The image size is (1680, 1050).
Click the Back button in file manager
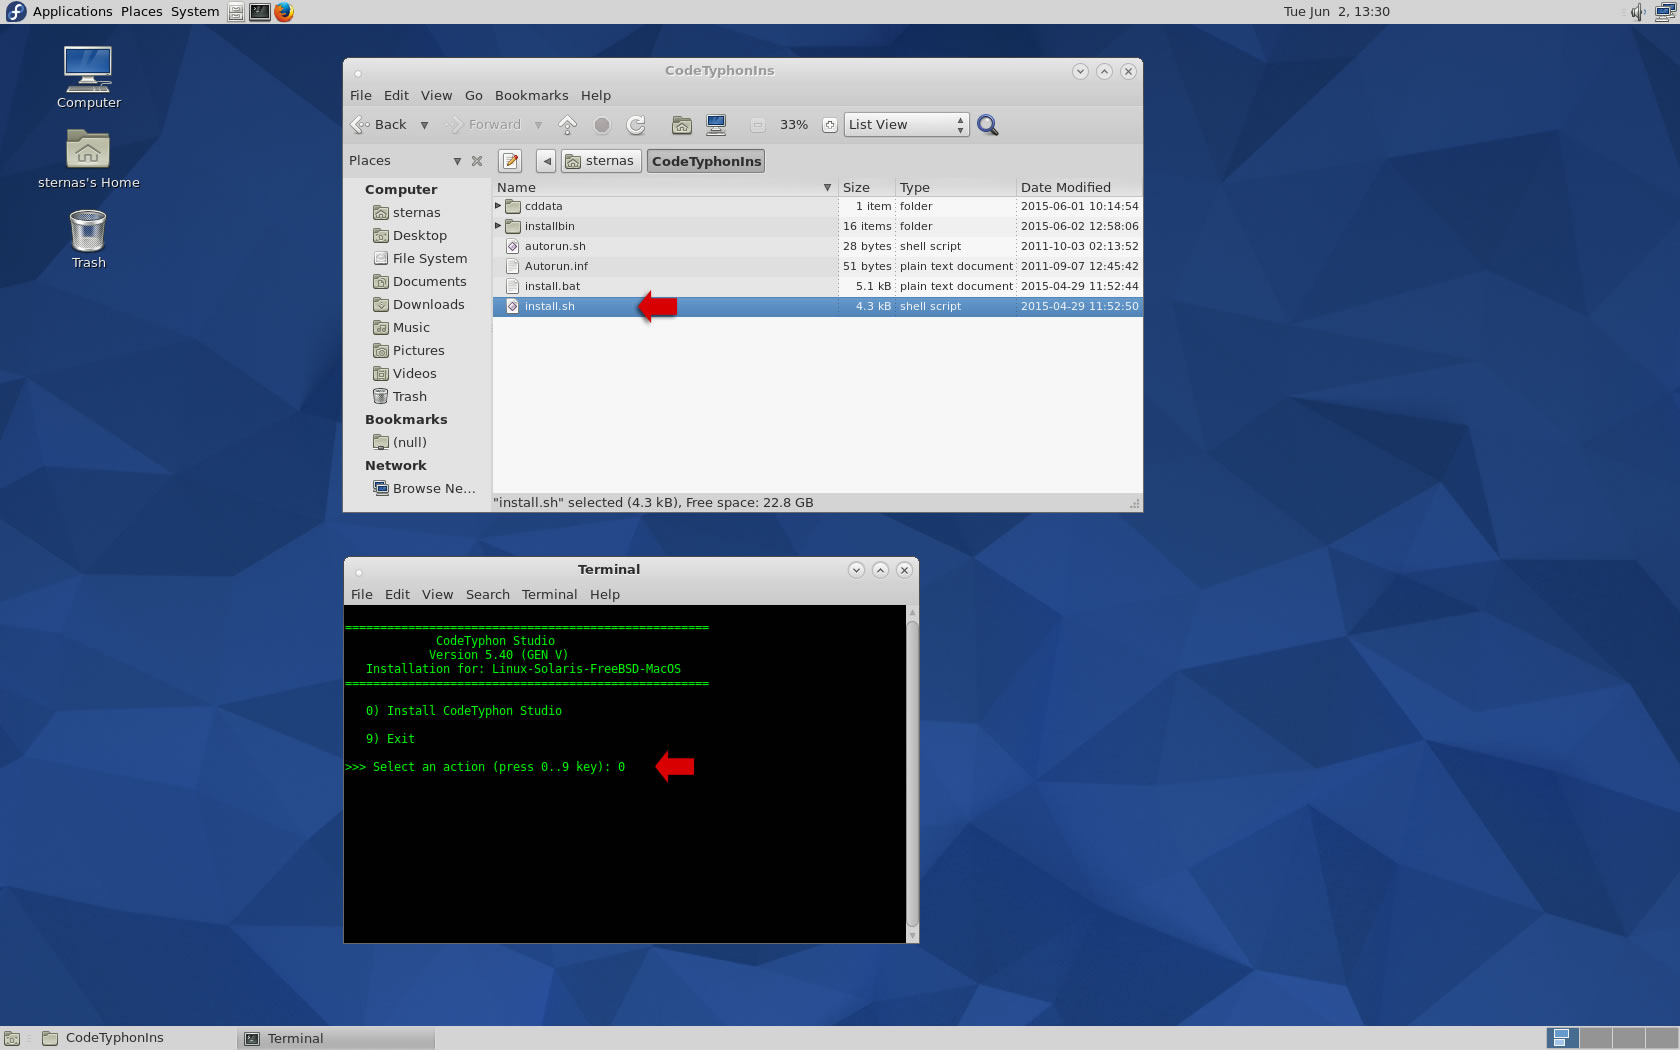pyautogui.click(x=380, y=125)
